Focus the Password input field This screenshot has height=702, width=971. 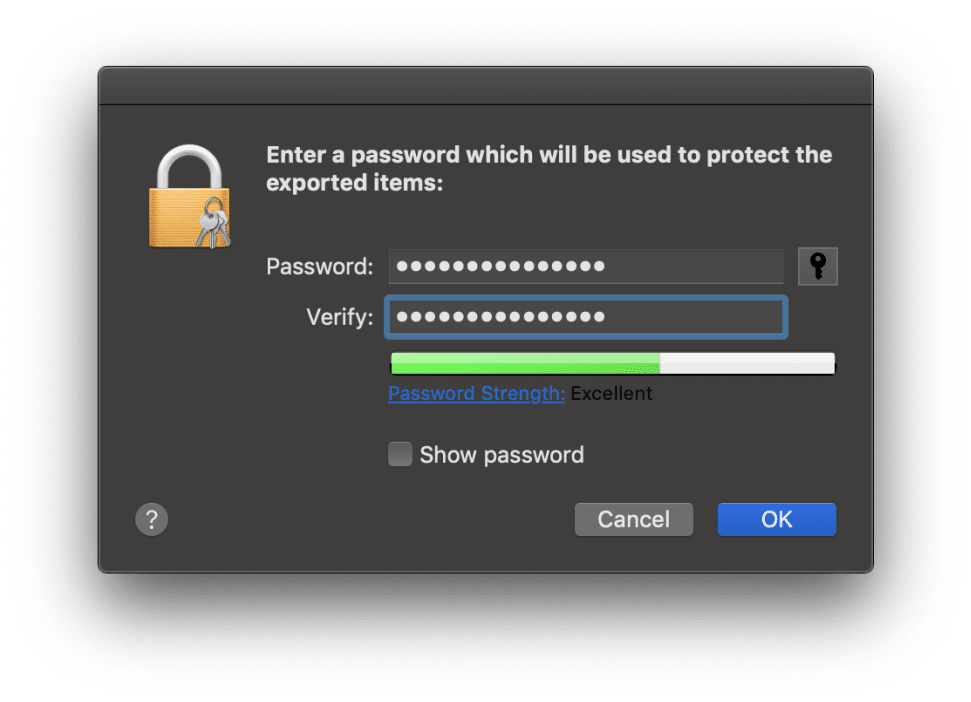[x=690, y=267]
